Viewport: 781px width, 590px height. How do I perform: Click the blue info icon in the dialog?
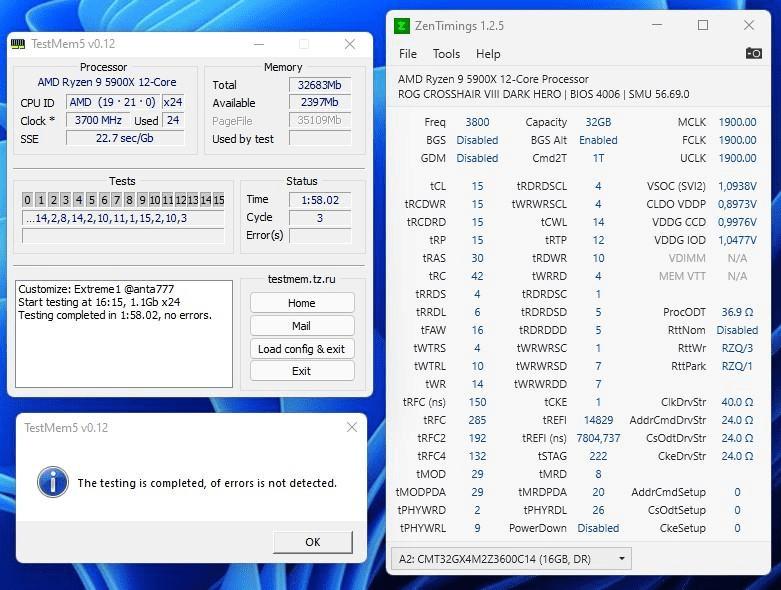tap(53, 482)
